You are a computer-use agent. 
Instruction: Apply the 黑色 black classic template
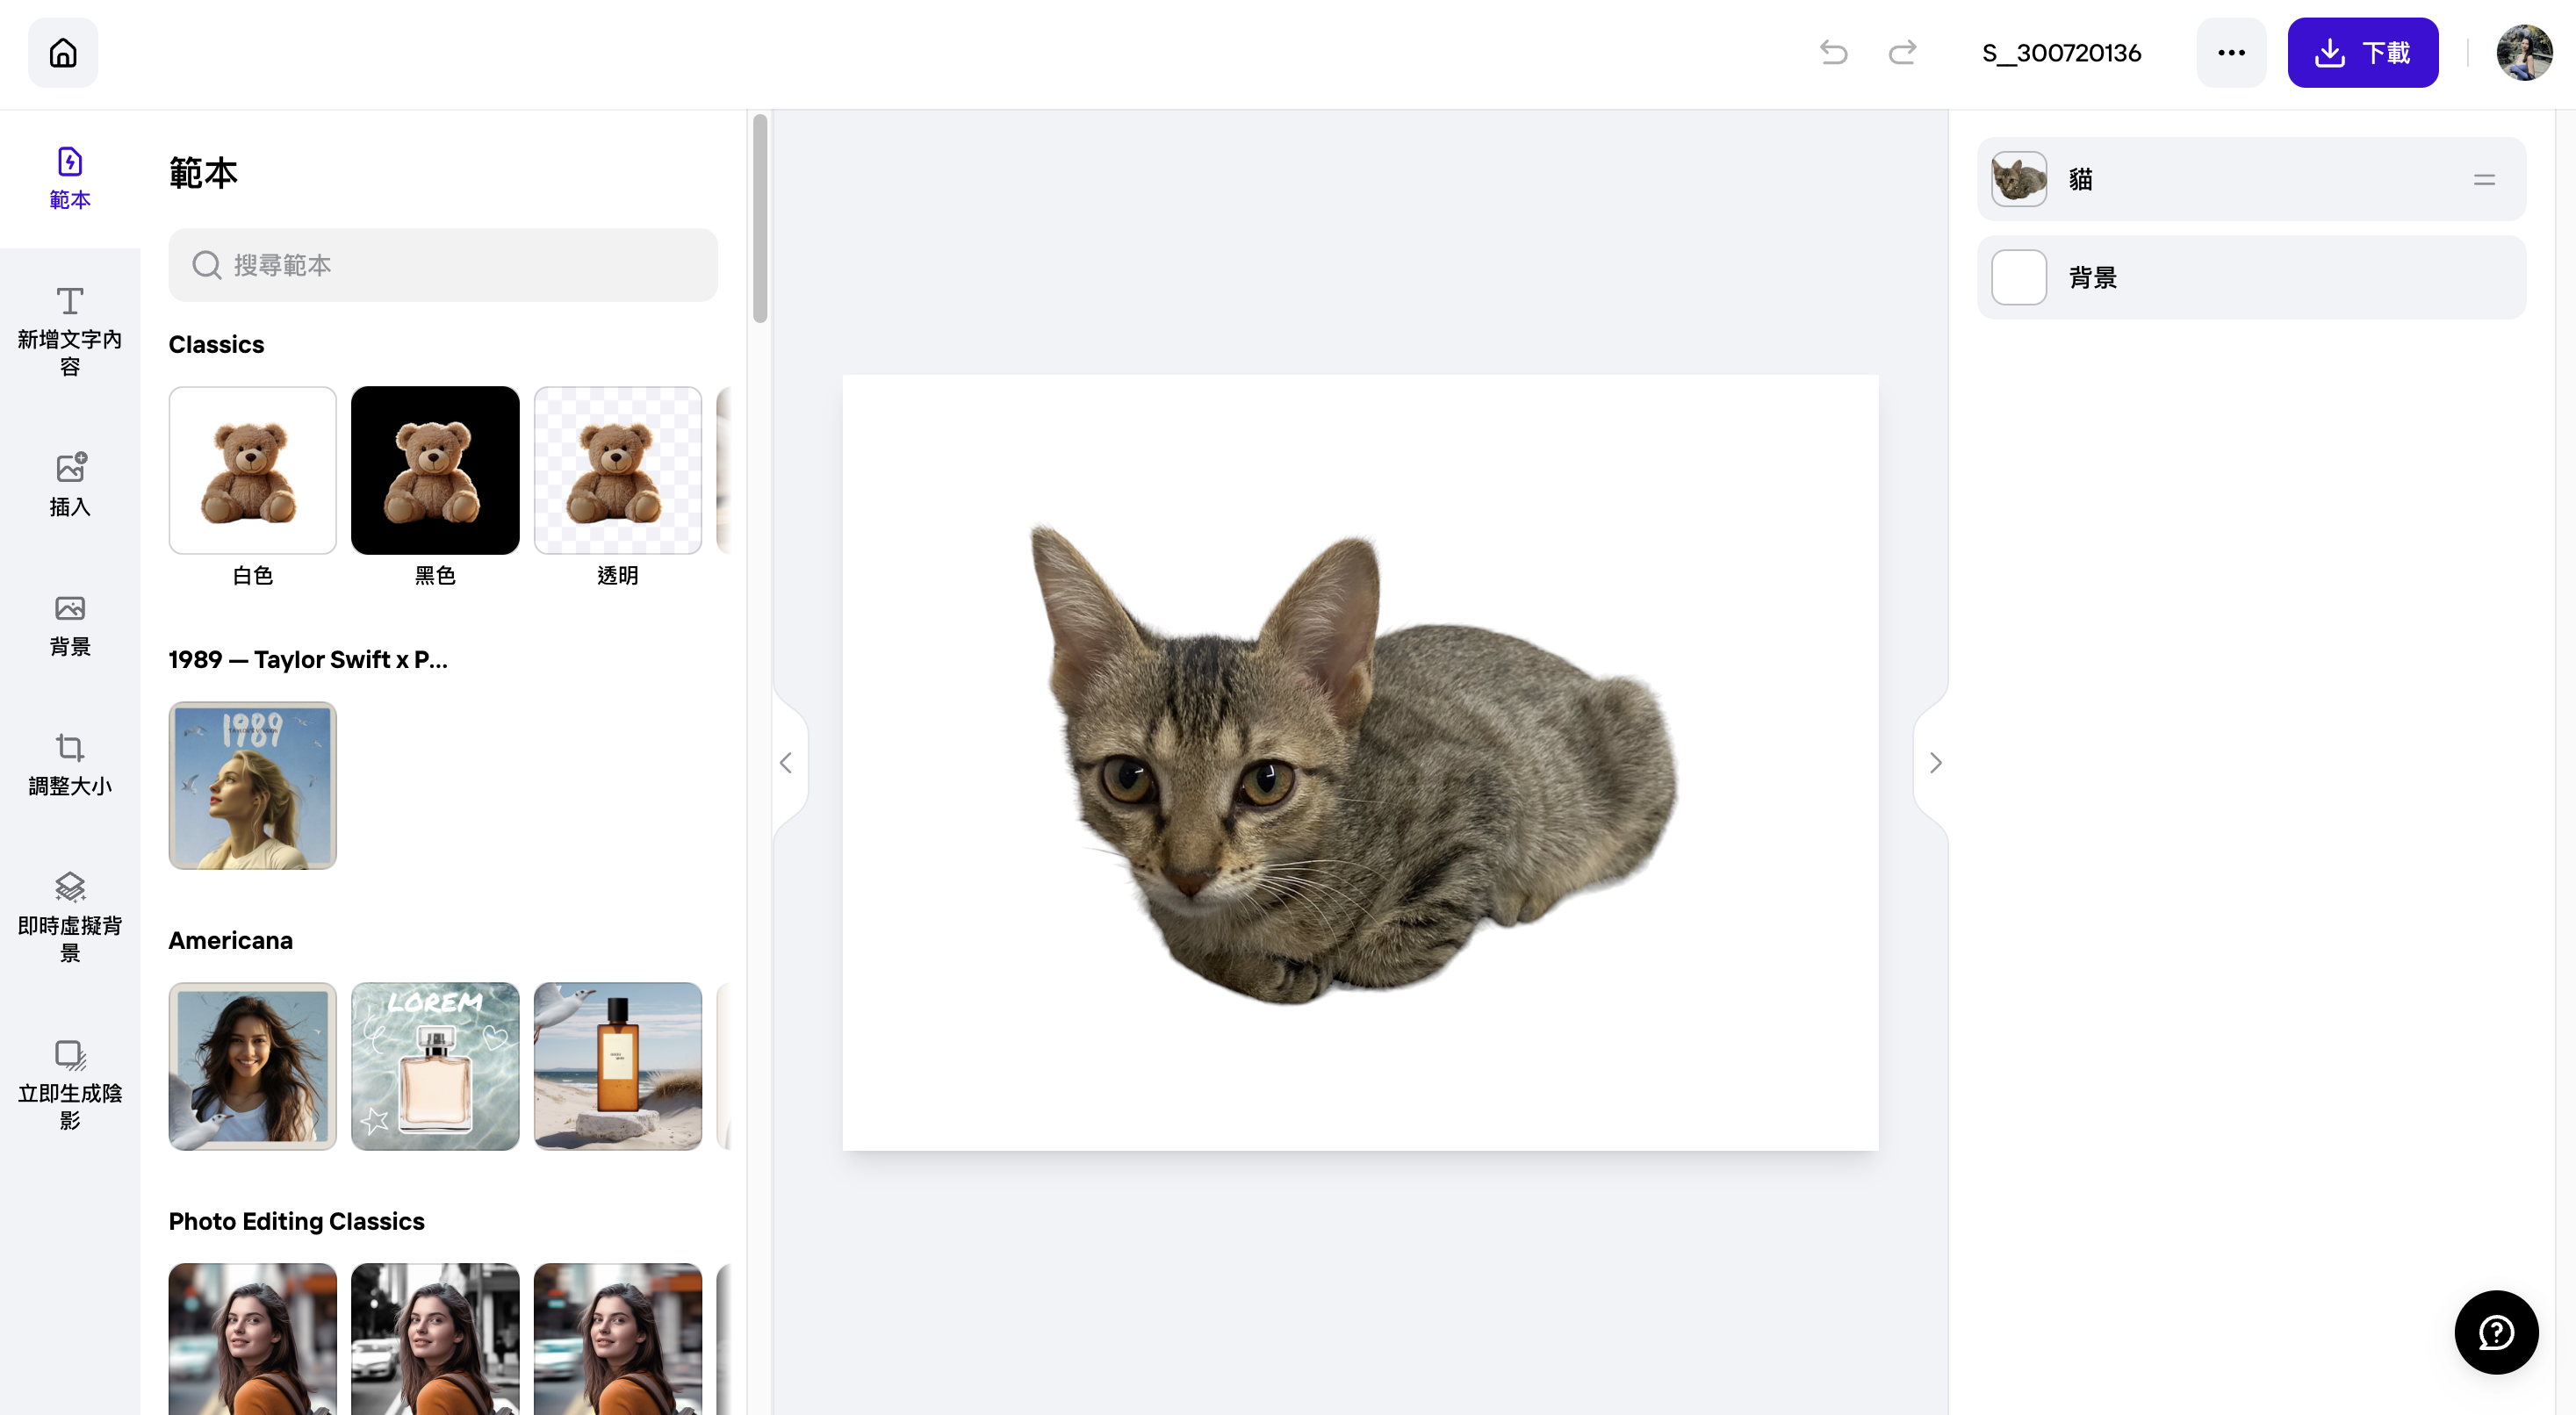(x=435, y=470)
